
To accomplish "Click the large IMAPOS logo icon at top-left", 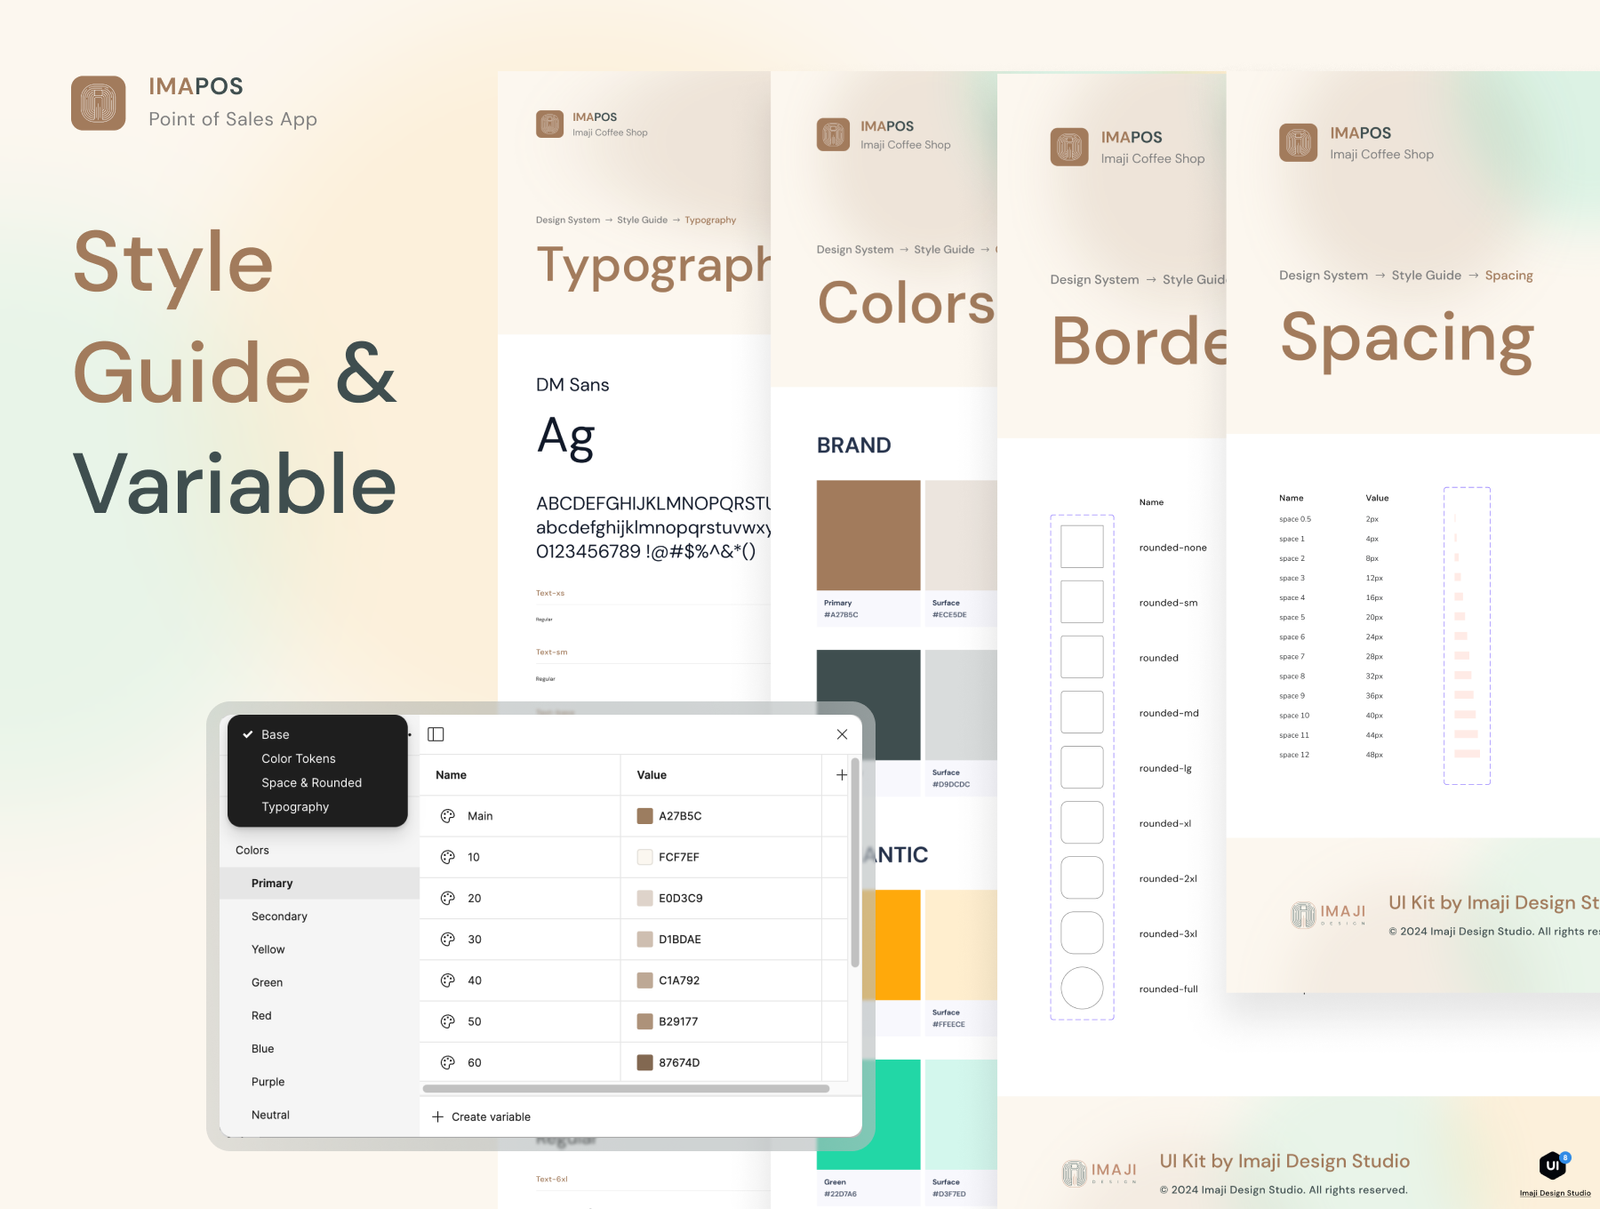I will 98,103.
